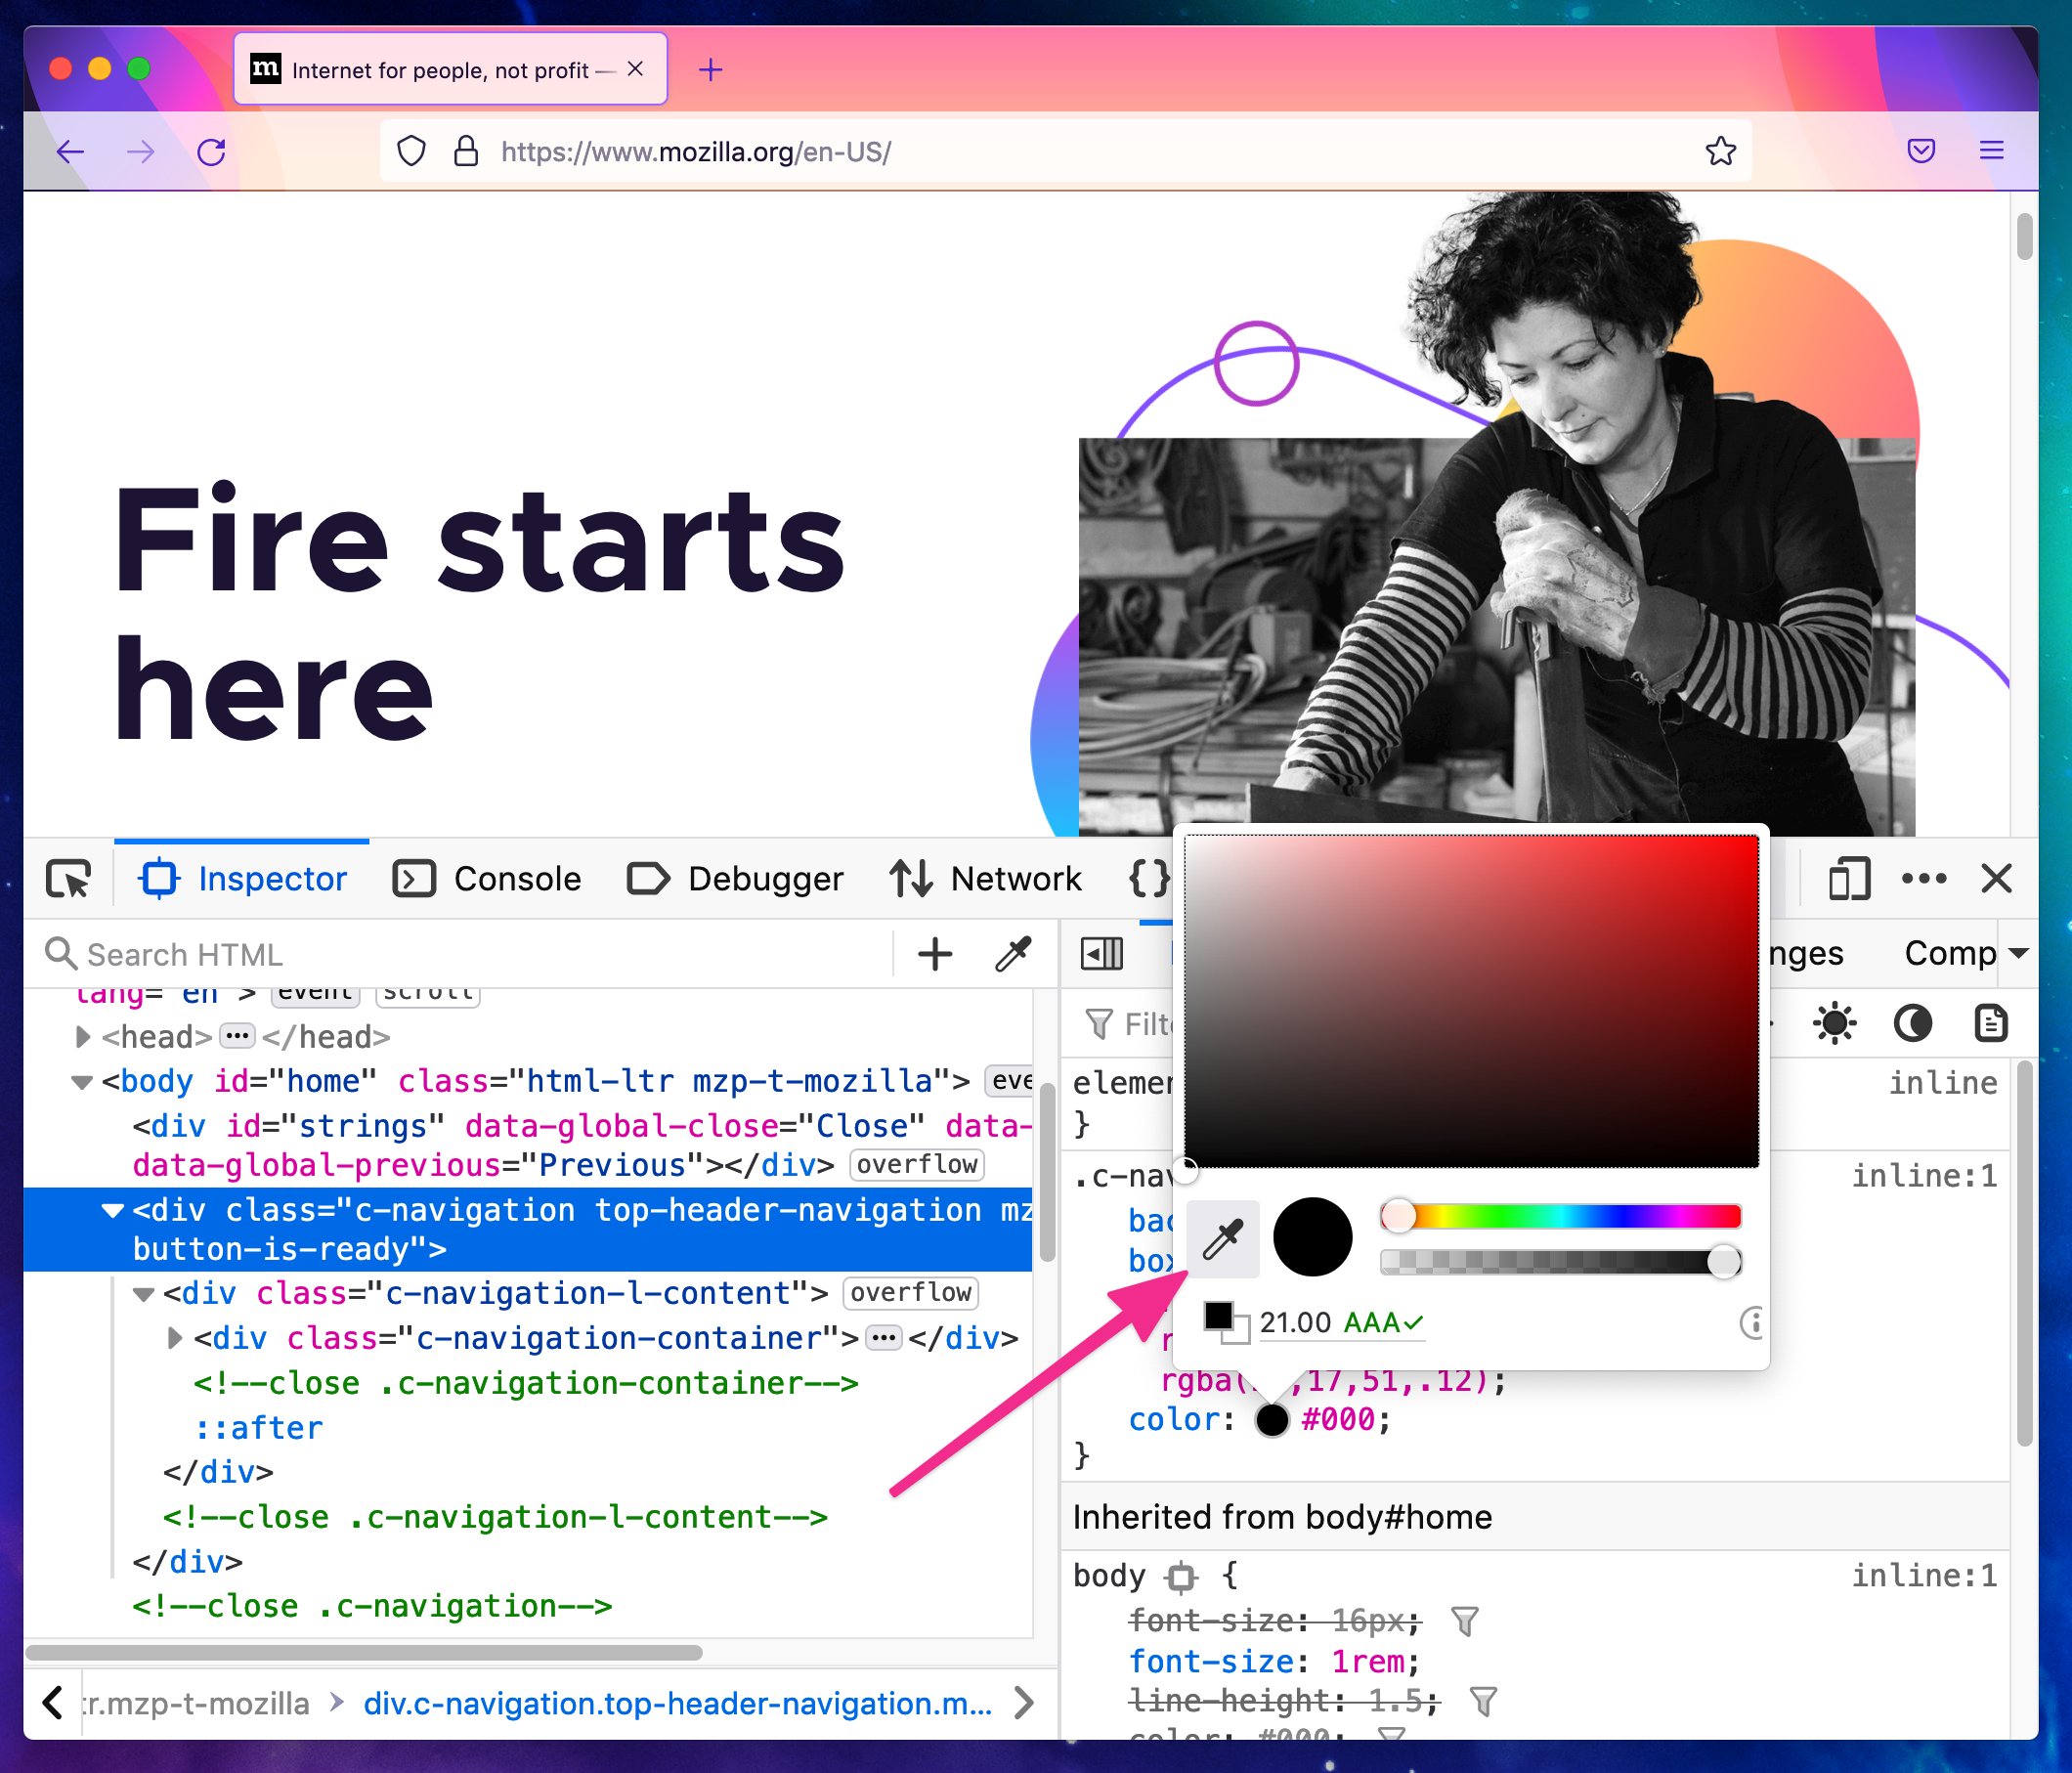
Task: Click the #000 color value
Action: point(1337,1420)
